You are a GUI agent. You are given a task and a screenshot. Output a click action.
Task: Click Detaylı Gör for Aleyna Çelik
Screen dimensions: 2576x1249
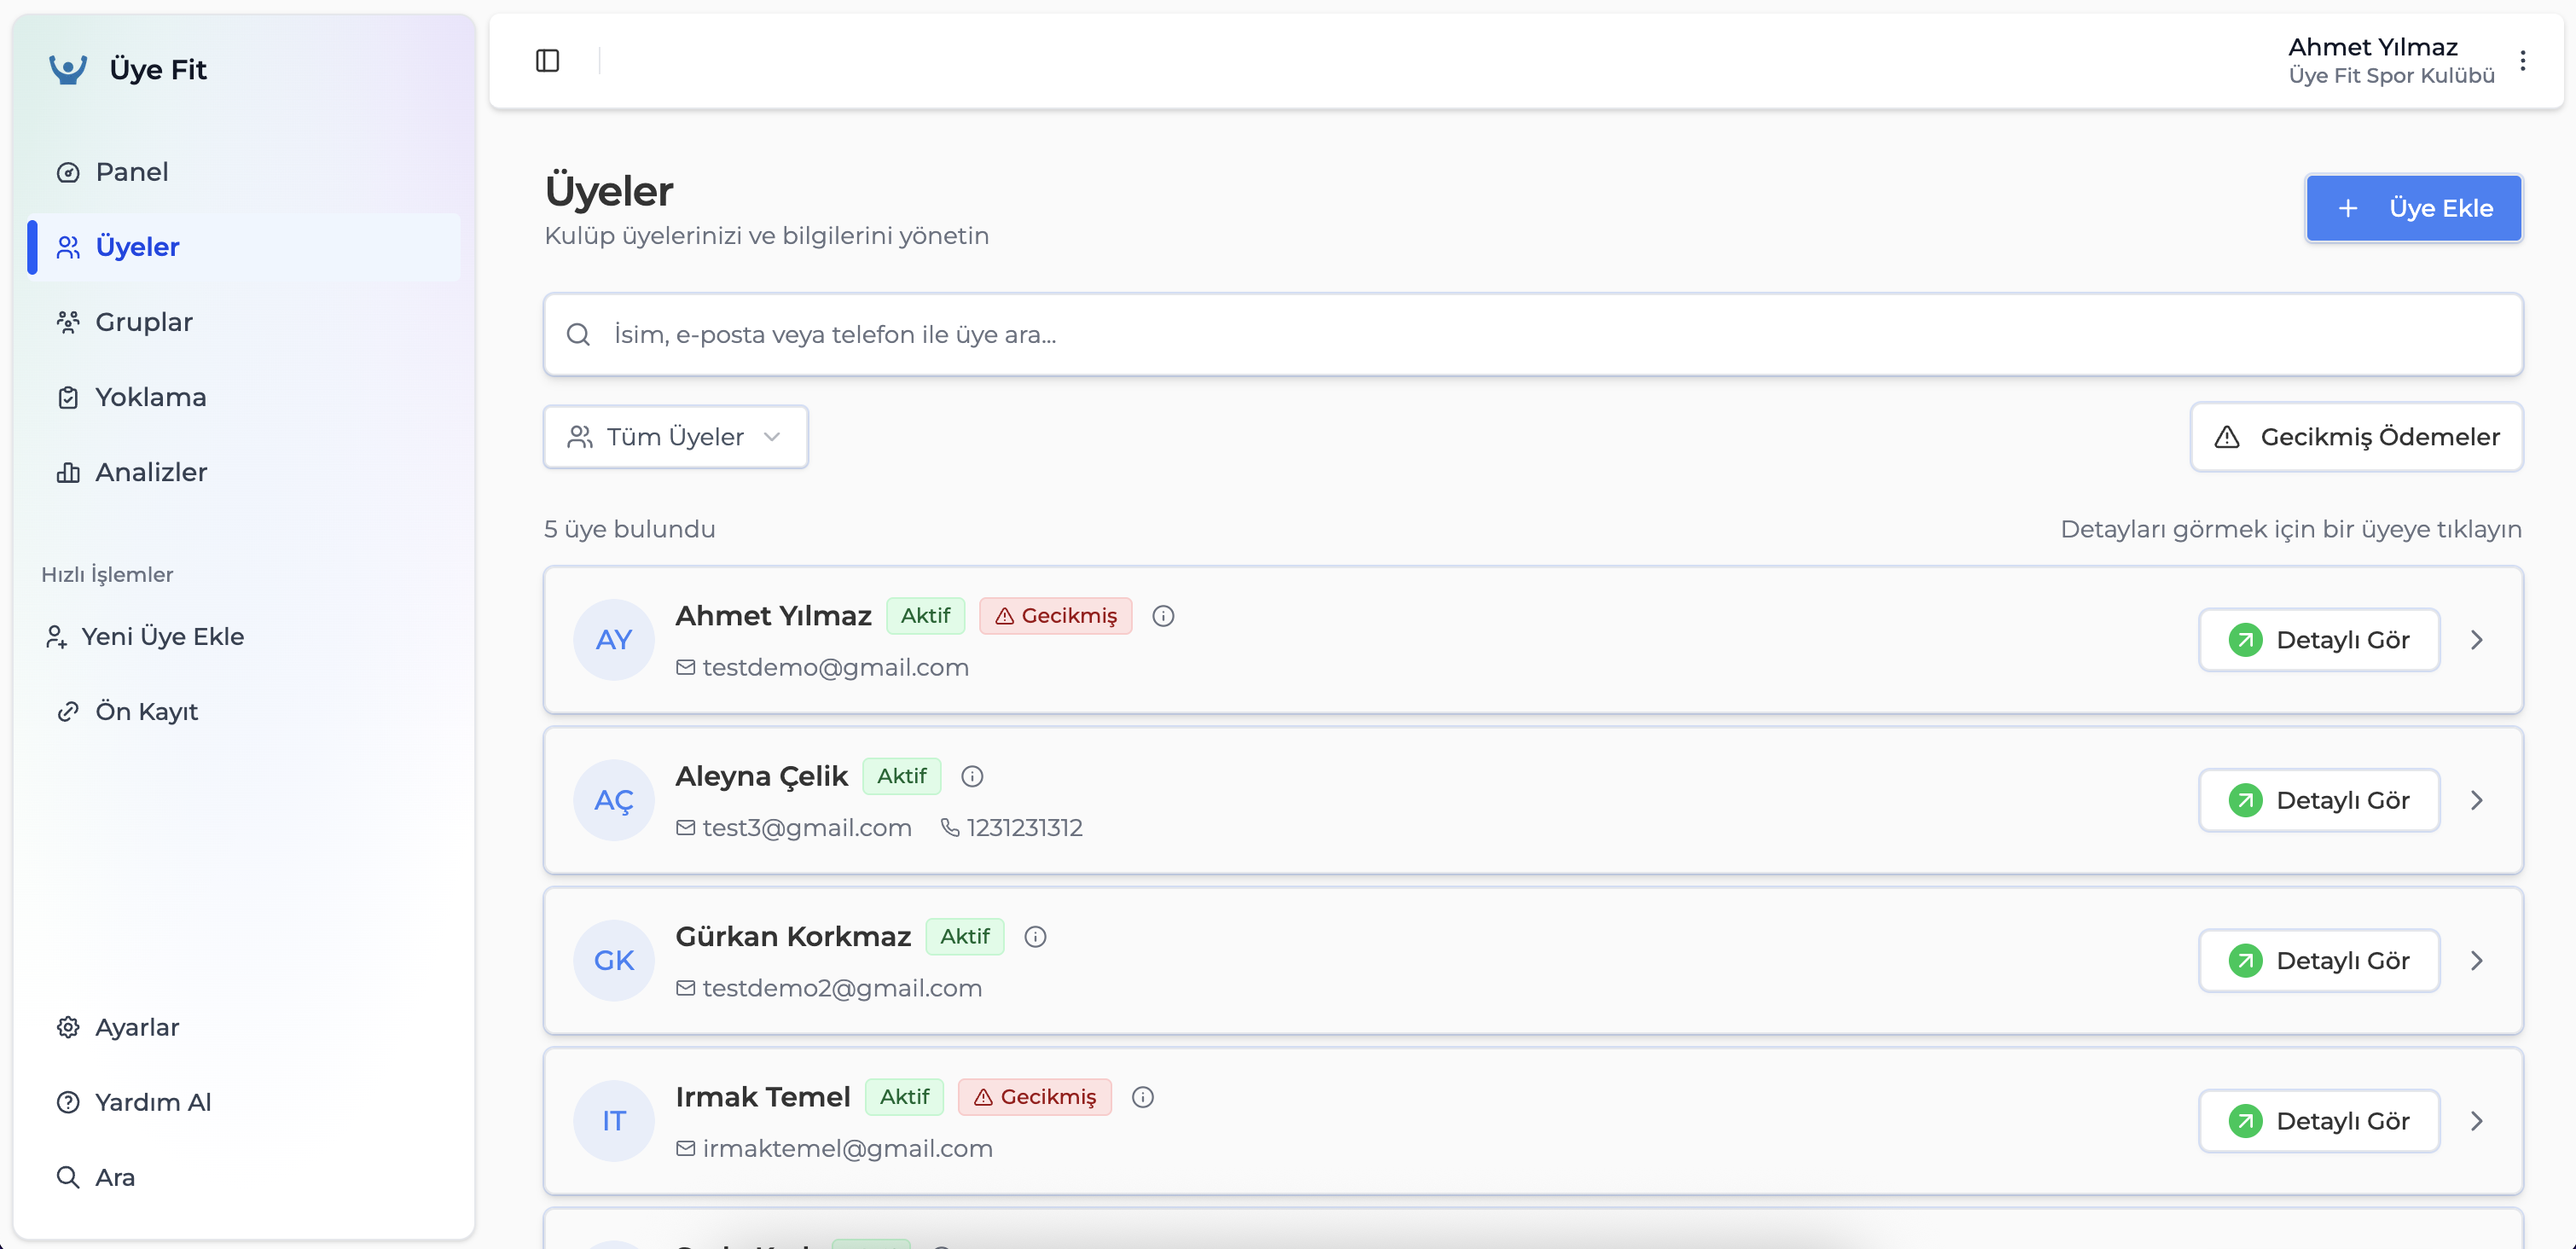[x=2318, y=800]
